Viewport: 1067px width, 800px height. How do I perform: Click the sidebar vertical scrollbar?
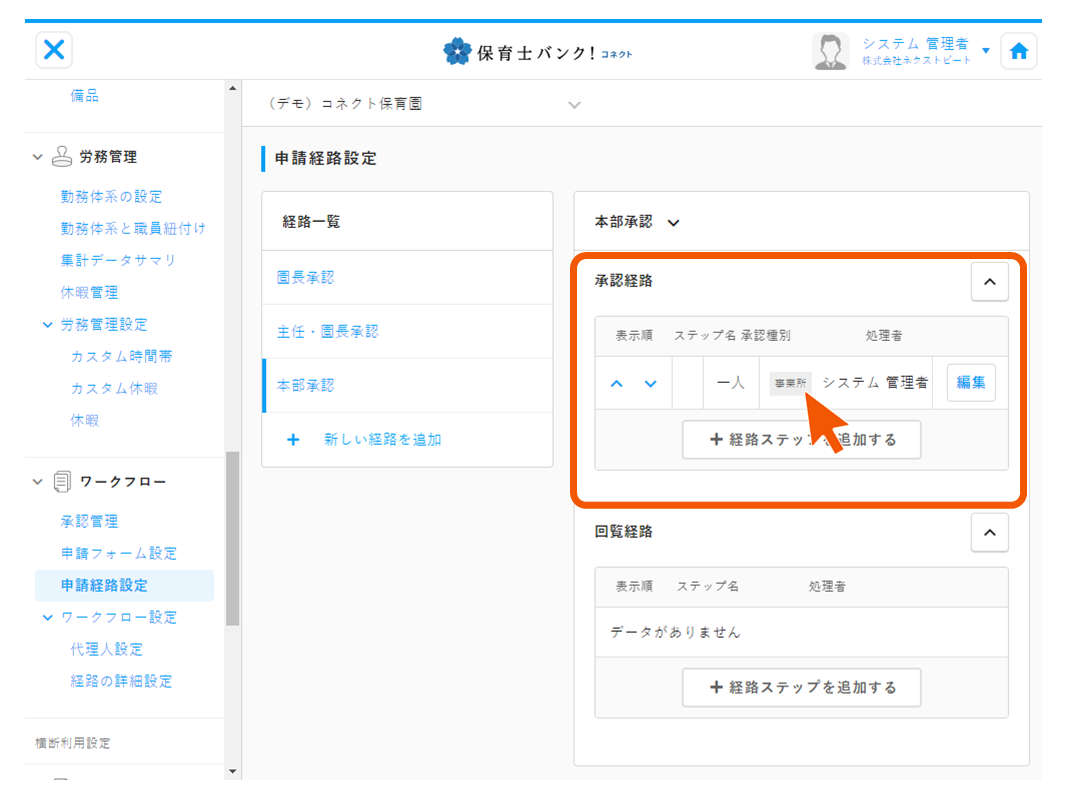click(233, 538)
